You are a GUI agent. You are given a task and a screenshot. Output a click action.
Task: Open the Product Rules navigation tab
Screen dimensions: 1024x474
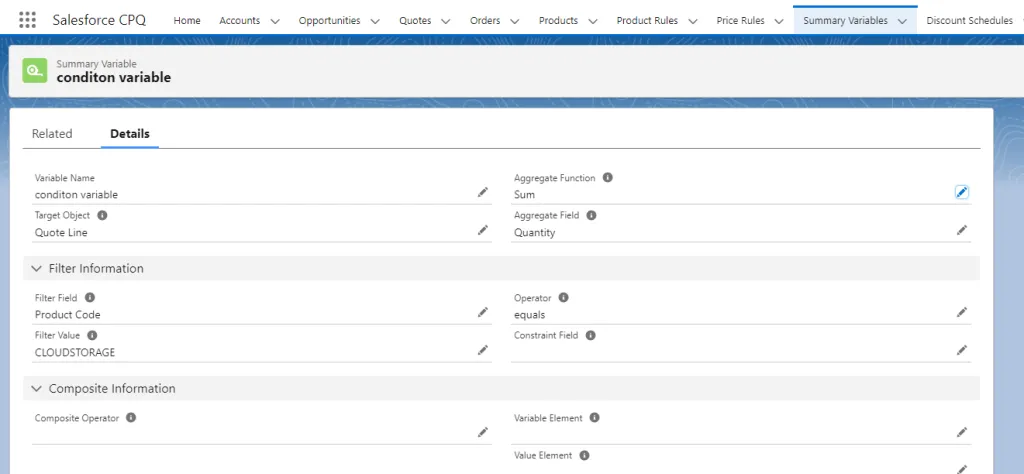click(647, 20)
